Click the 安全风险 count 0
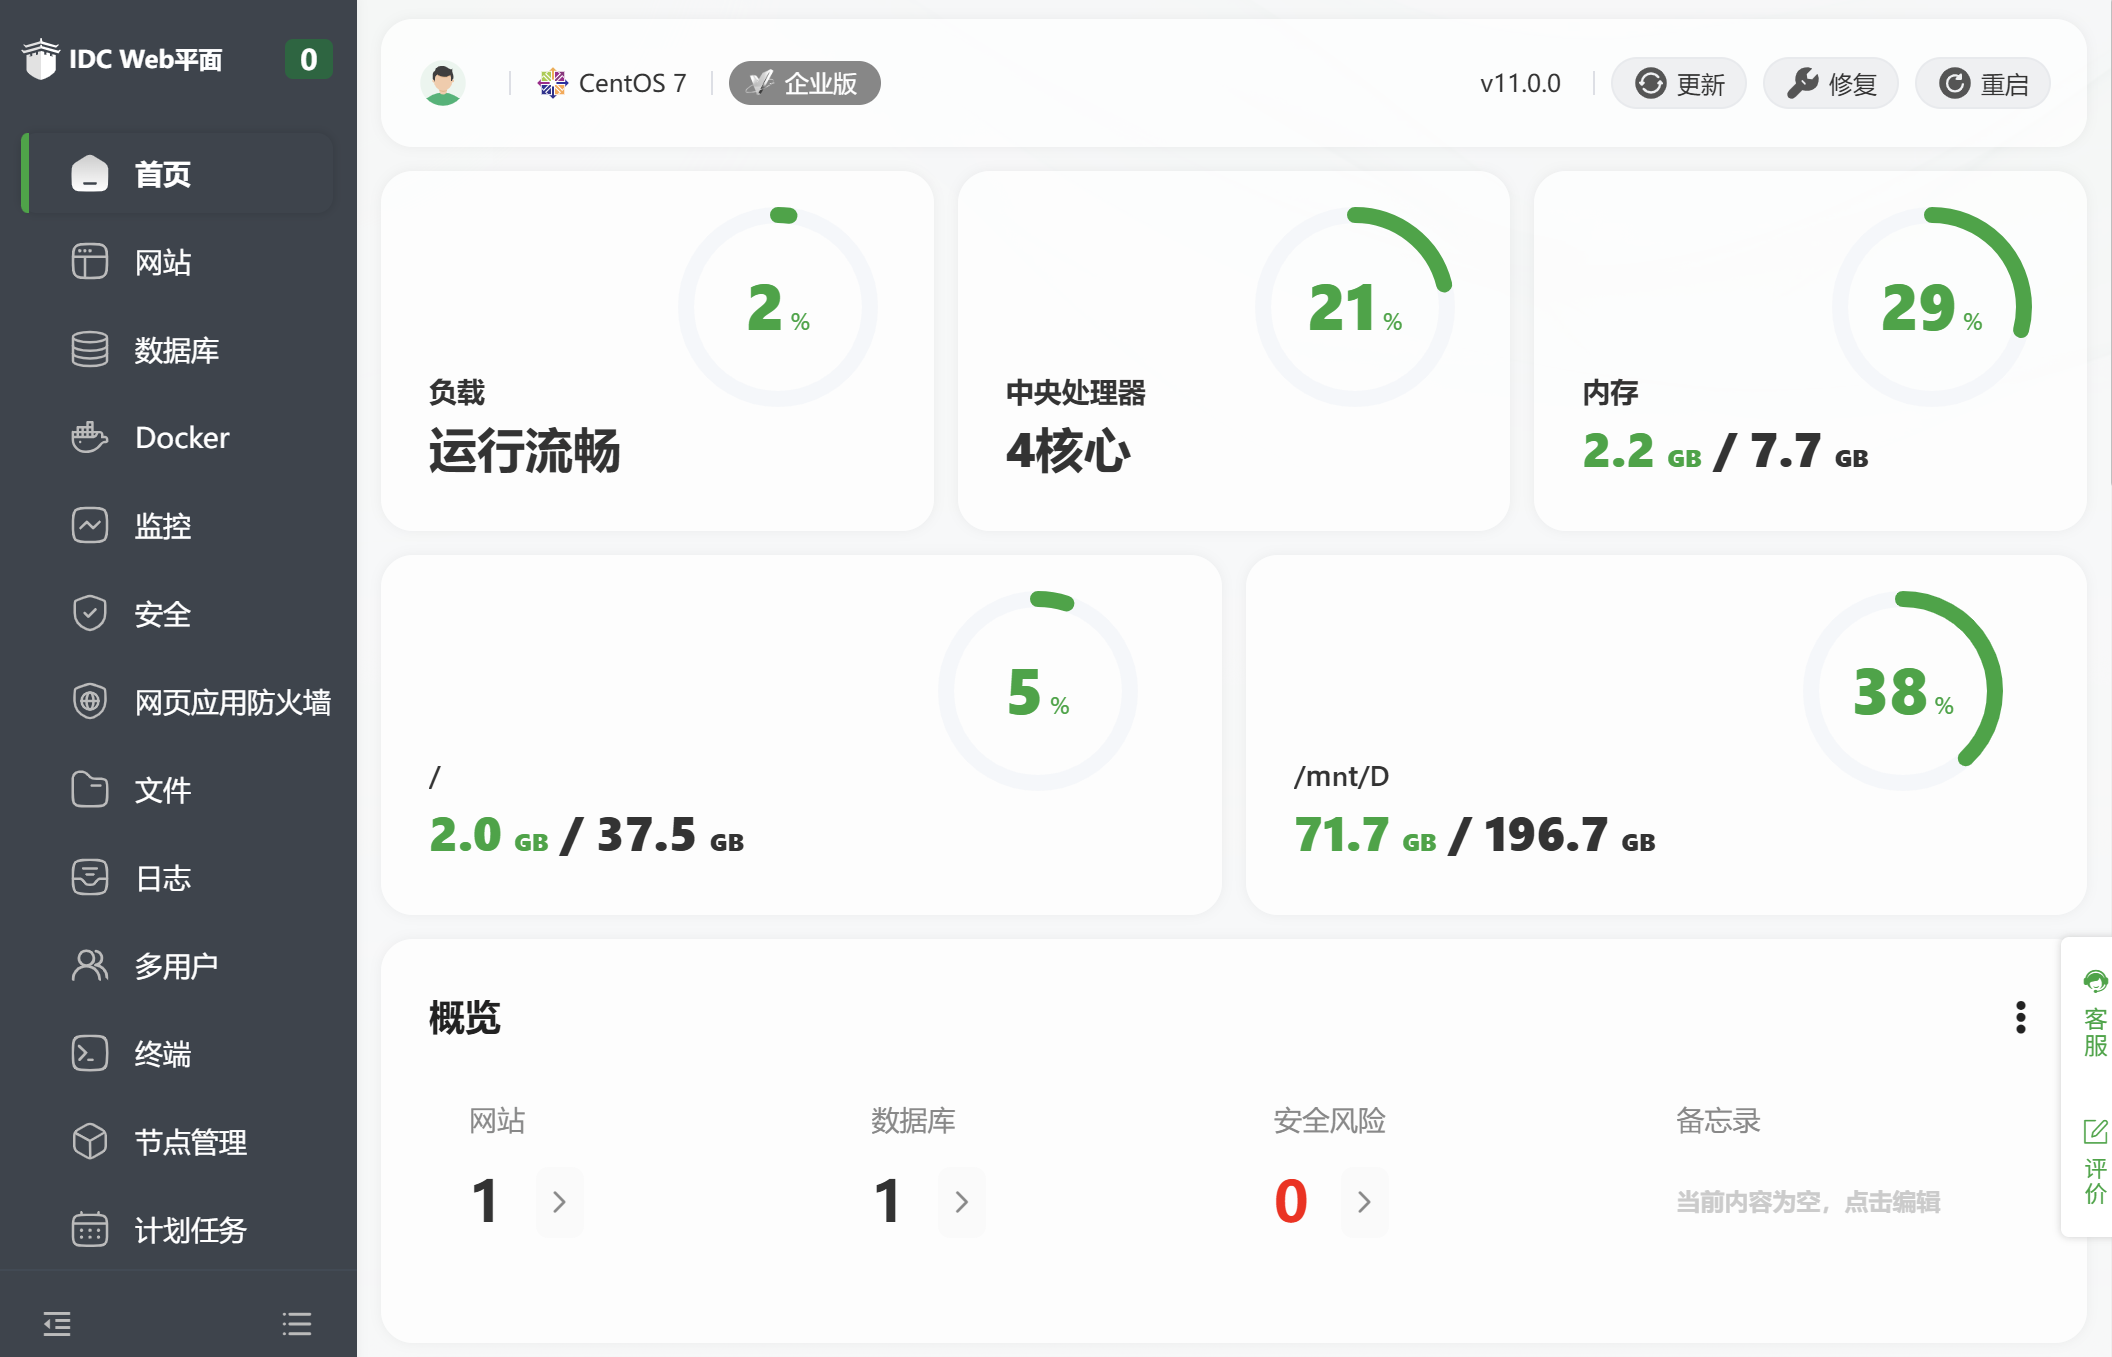 click(1291, 1201)
